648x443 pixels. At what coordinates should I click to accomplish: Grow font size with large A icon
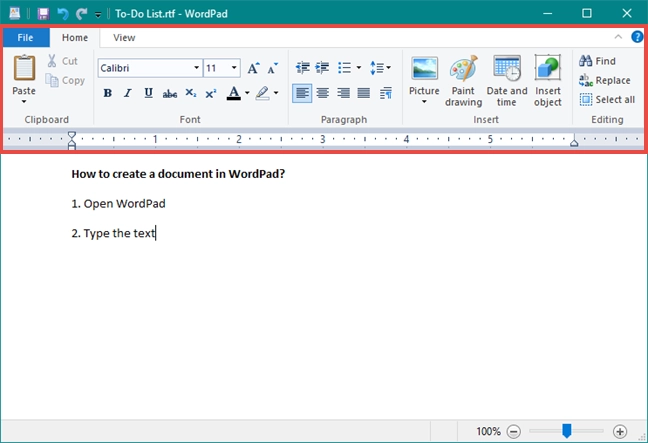[253, 68]
